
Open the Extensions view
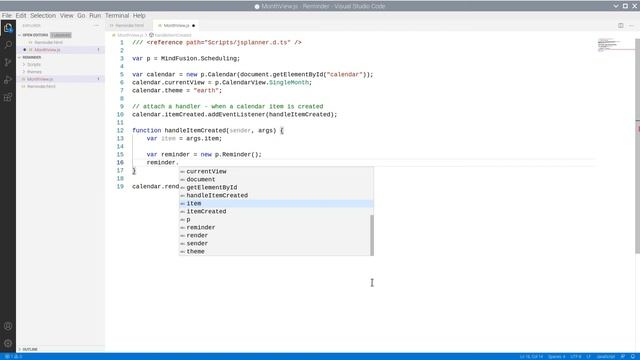click(x=8, y=97)
